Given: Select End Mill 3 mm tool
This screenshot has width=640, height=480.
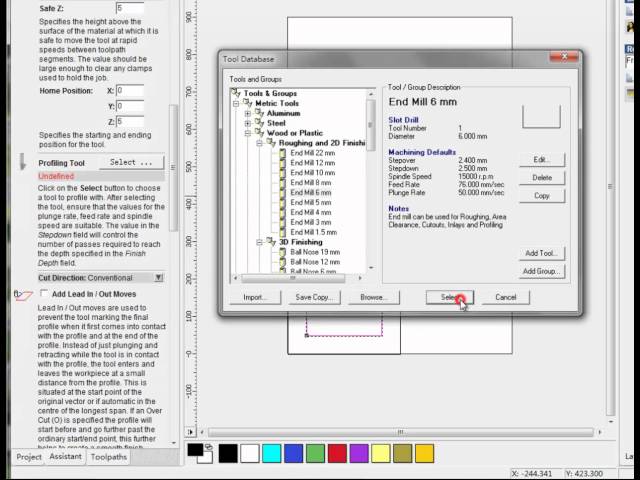Looking at the screenshot, I should (x=311, y=222).
